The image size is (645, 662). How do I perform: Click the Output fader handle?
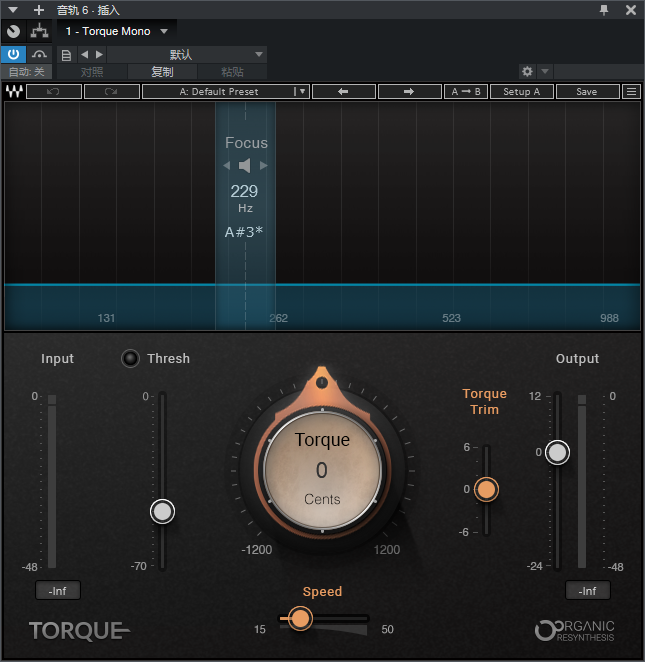557,453
